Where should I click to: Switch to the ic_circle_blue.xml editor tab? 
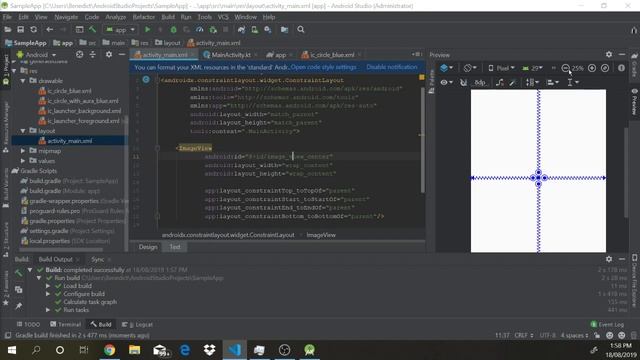[332, 55]
